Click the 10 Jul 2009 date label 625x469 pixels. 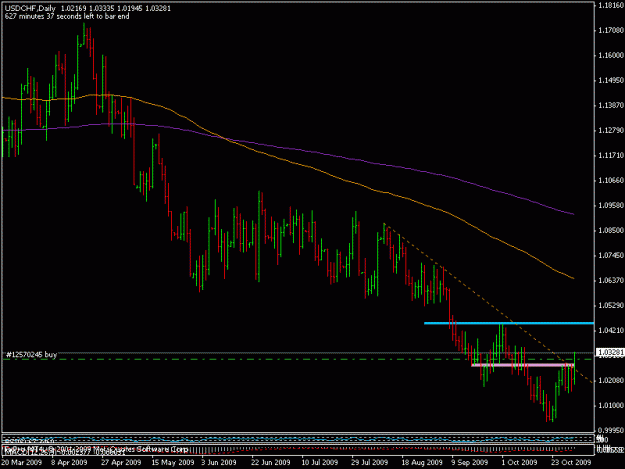click(320, 463)
